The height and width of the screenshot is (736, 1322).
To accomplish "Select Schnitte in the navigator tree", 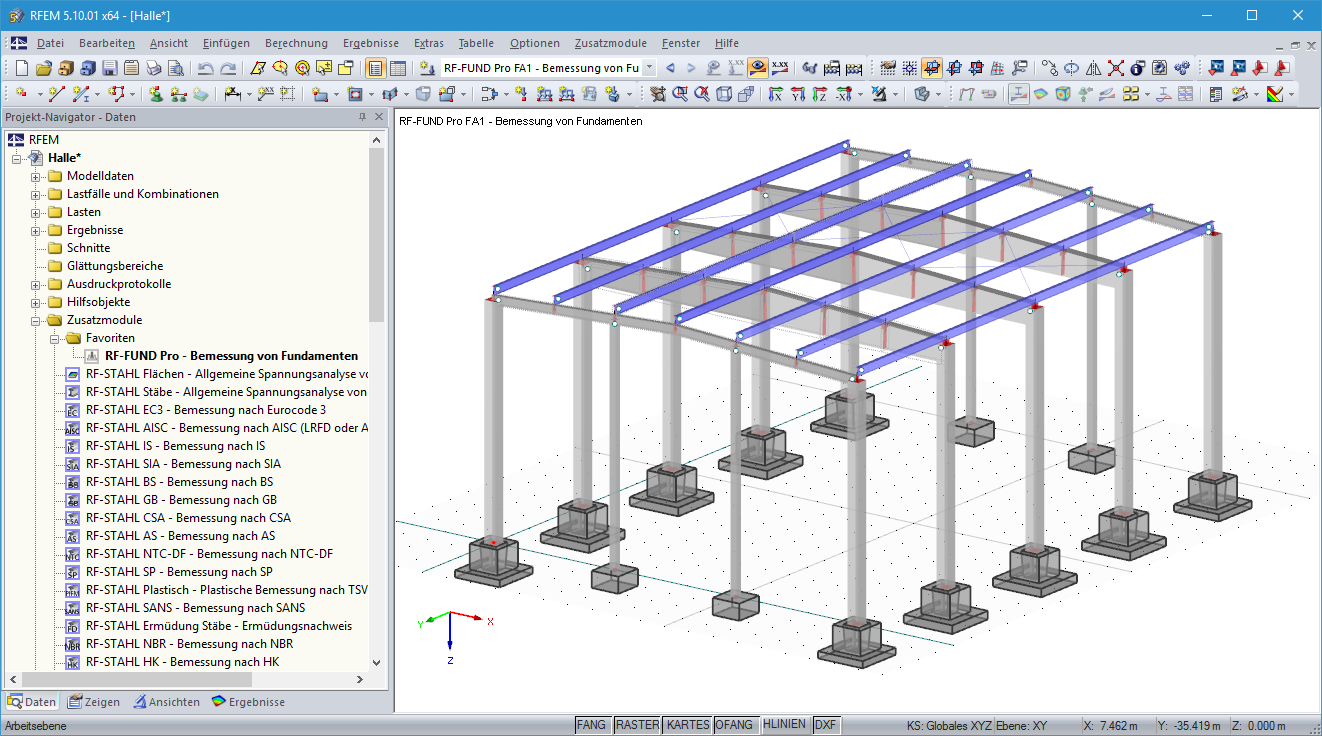I will [88, 248].
